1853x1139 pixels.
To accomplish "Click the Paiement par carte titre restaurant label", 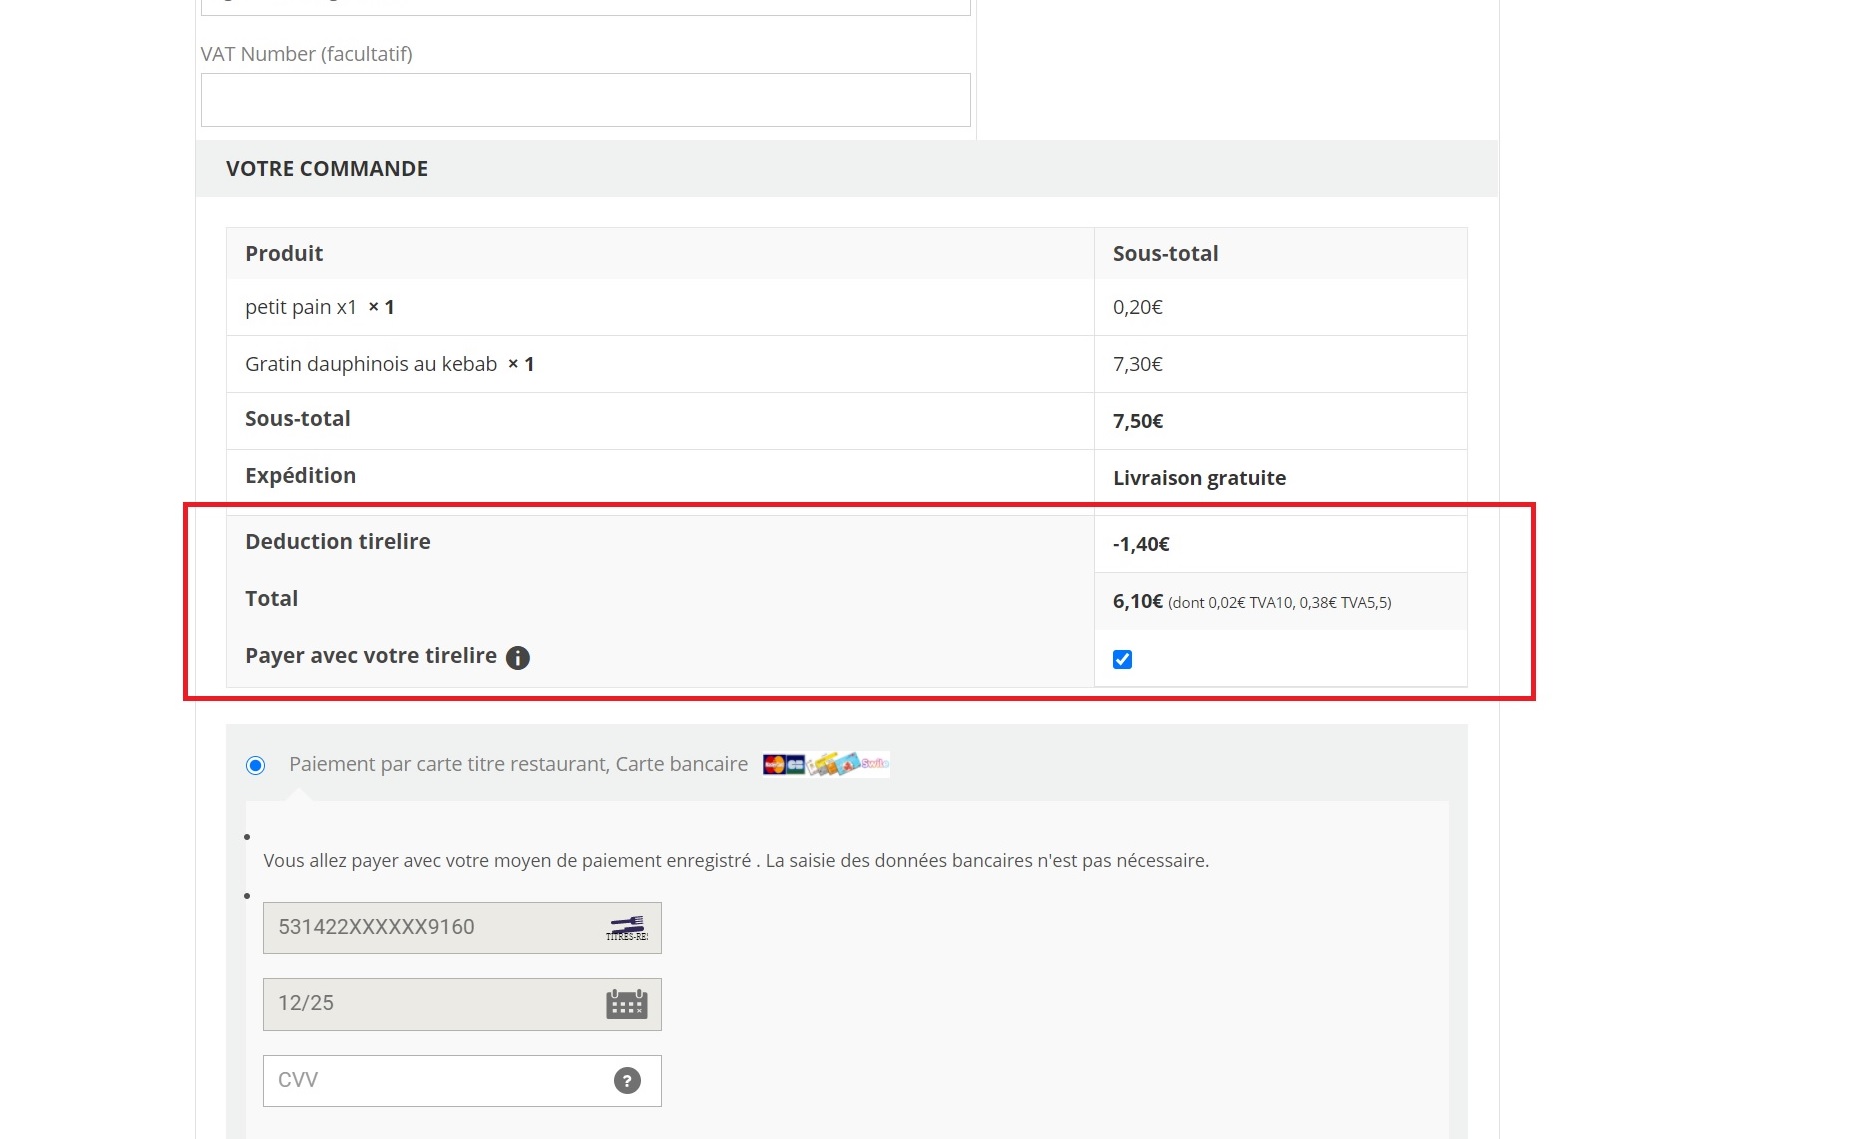I will pos(518,764).
